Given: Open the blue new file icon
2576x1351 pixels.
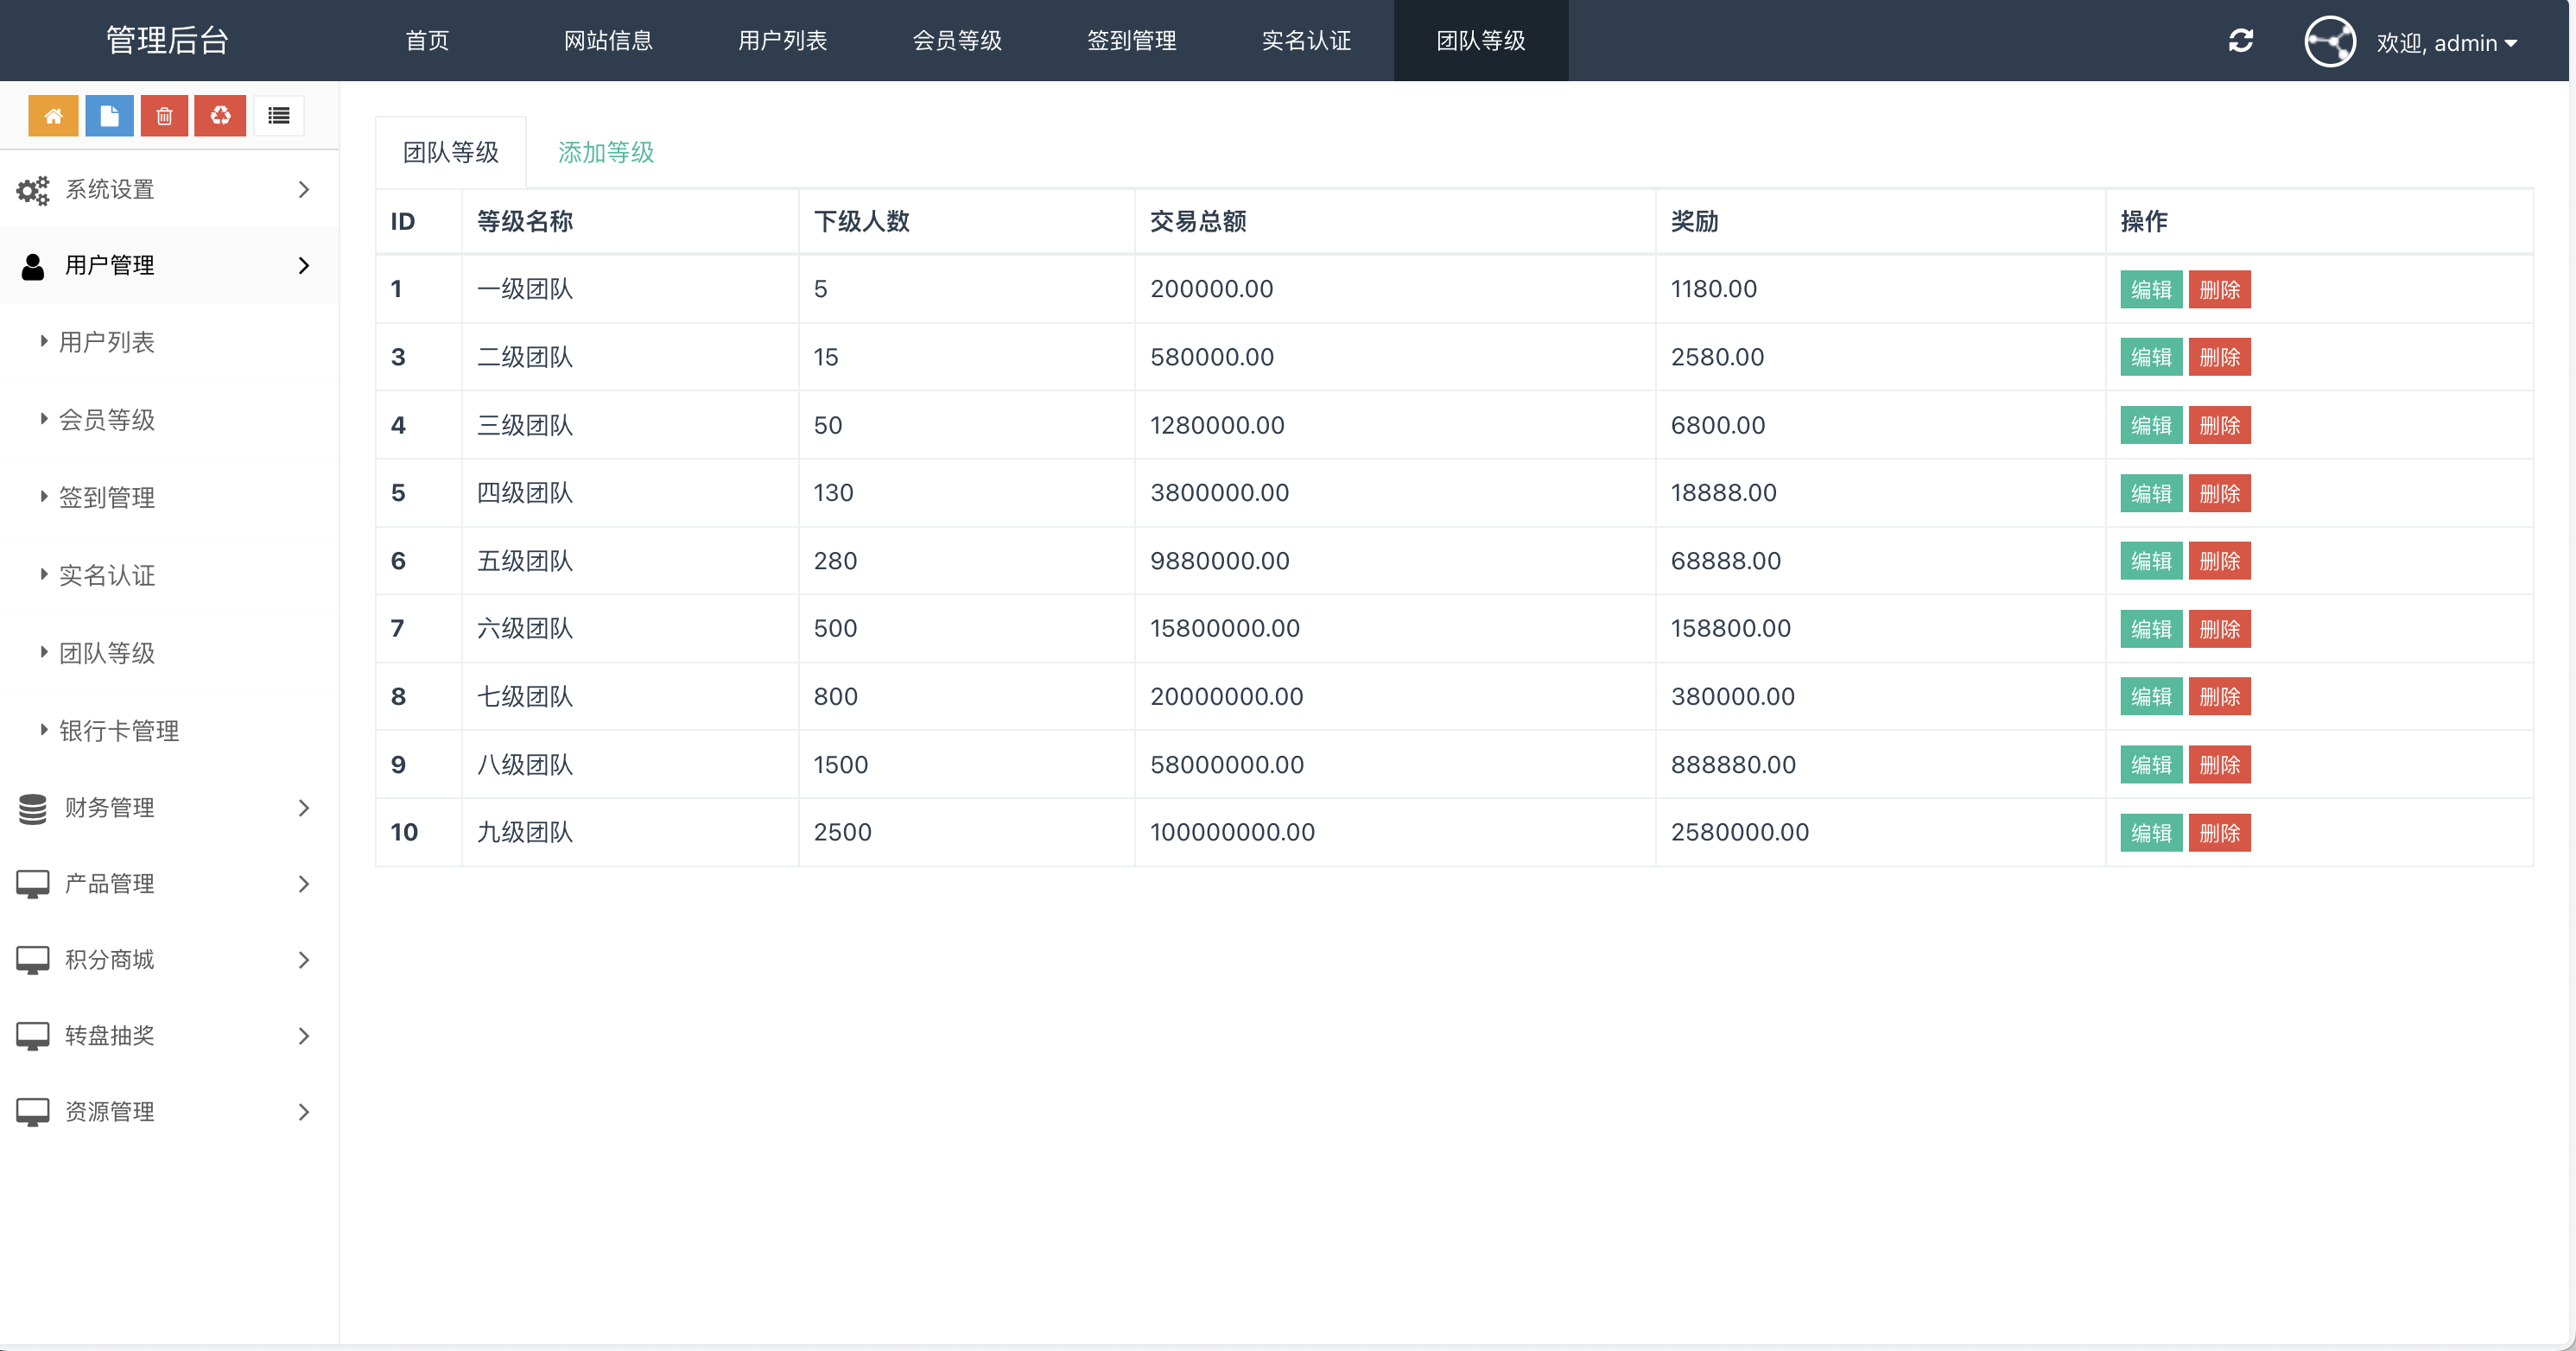Looking at the screenshot, I should (109, 115).
